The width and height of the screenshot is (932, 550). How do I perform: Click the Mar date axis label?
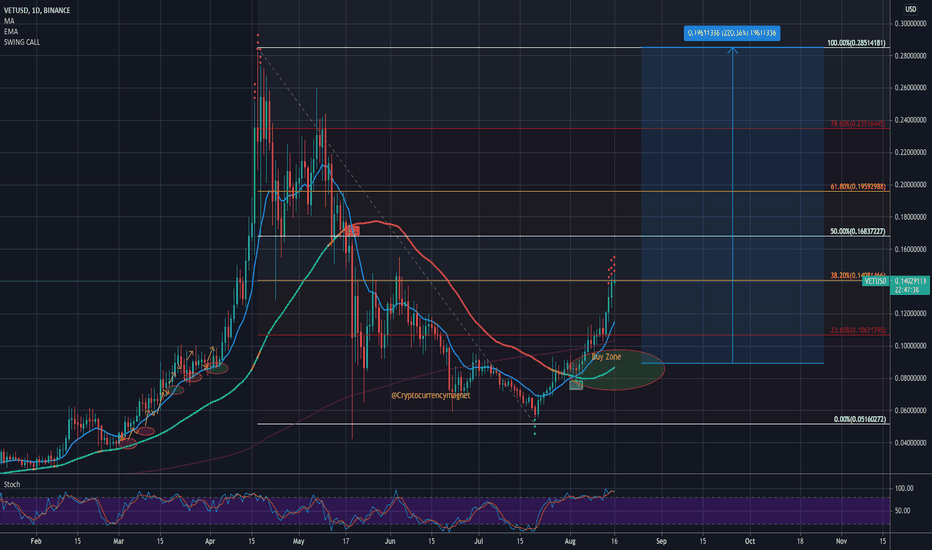tap(118, 541)
